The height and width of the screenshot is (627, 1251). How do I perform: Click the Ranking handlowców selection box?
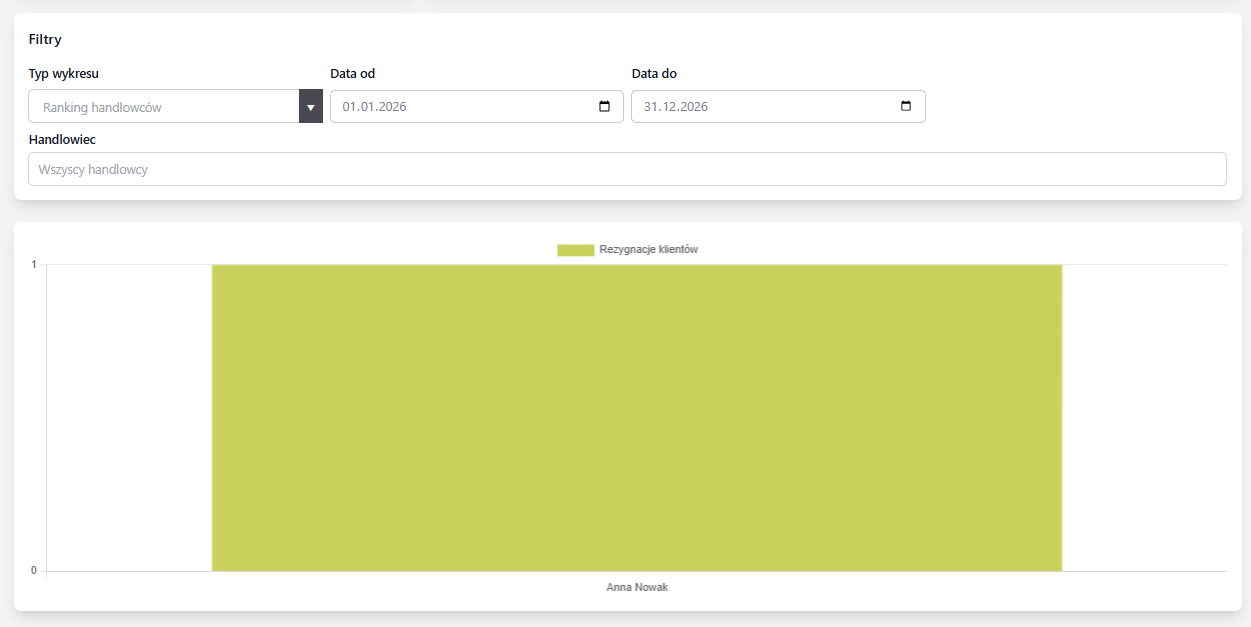[164, 107]
